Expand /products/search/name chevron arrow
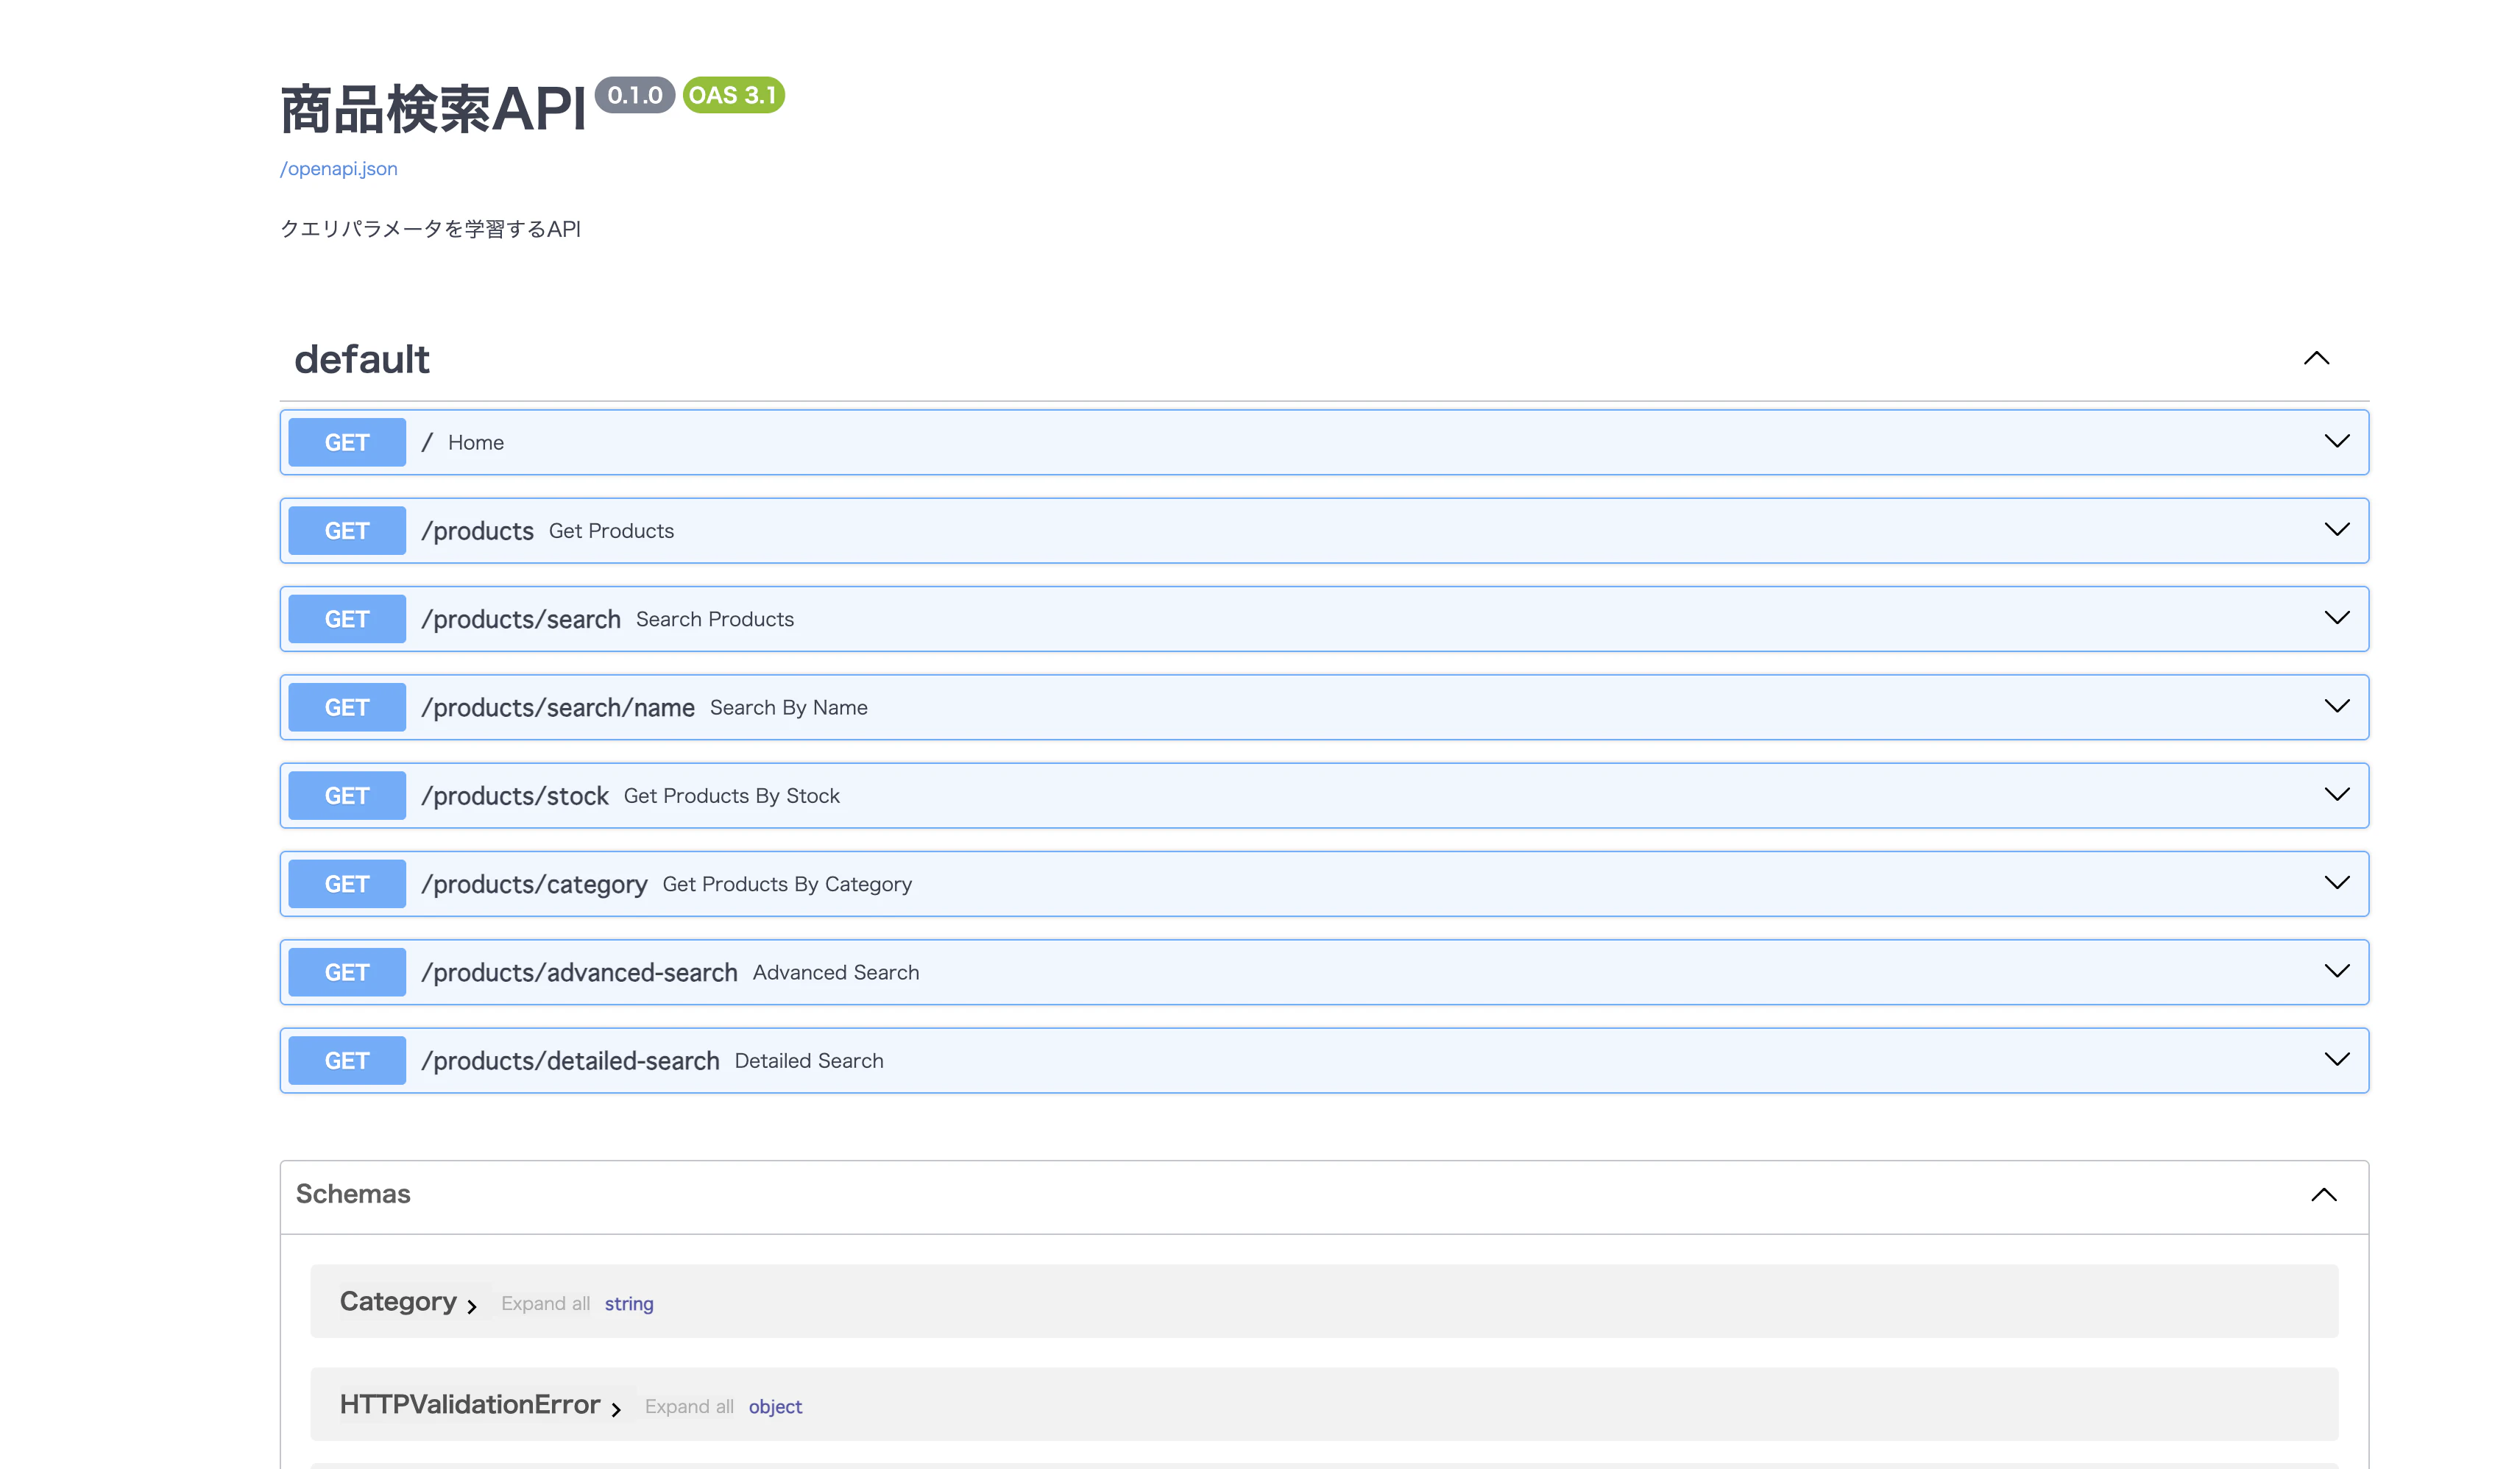Viewport: 2520px width, 1469px height. pyautogui.click(x=2336, y=706)
